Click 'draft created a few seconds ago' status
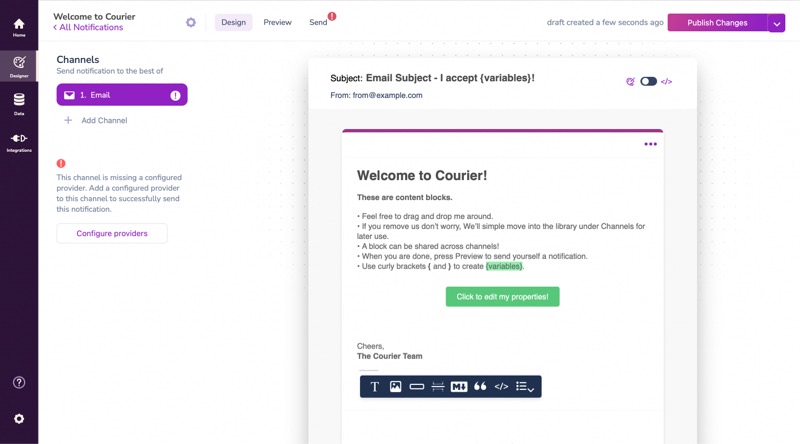The width and height of the screenshot is (800, 444). tap(605, 22)
